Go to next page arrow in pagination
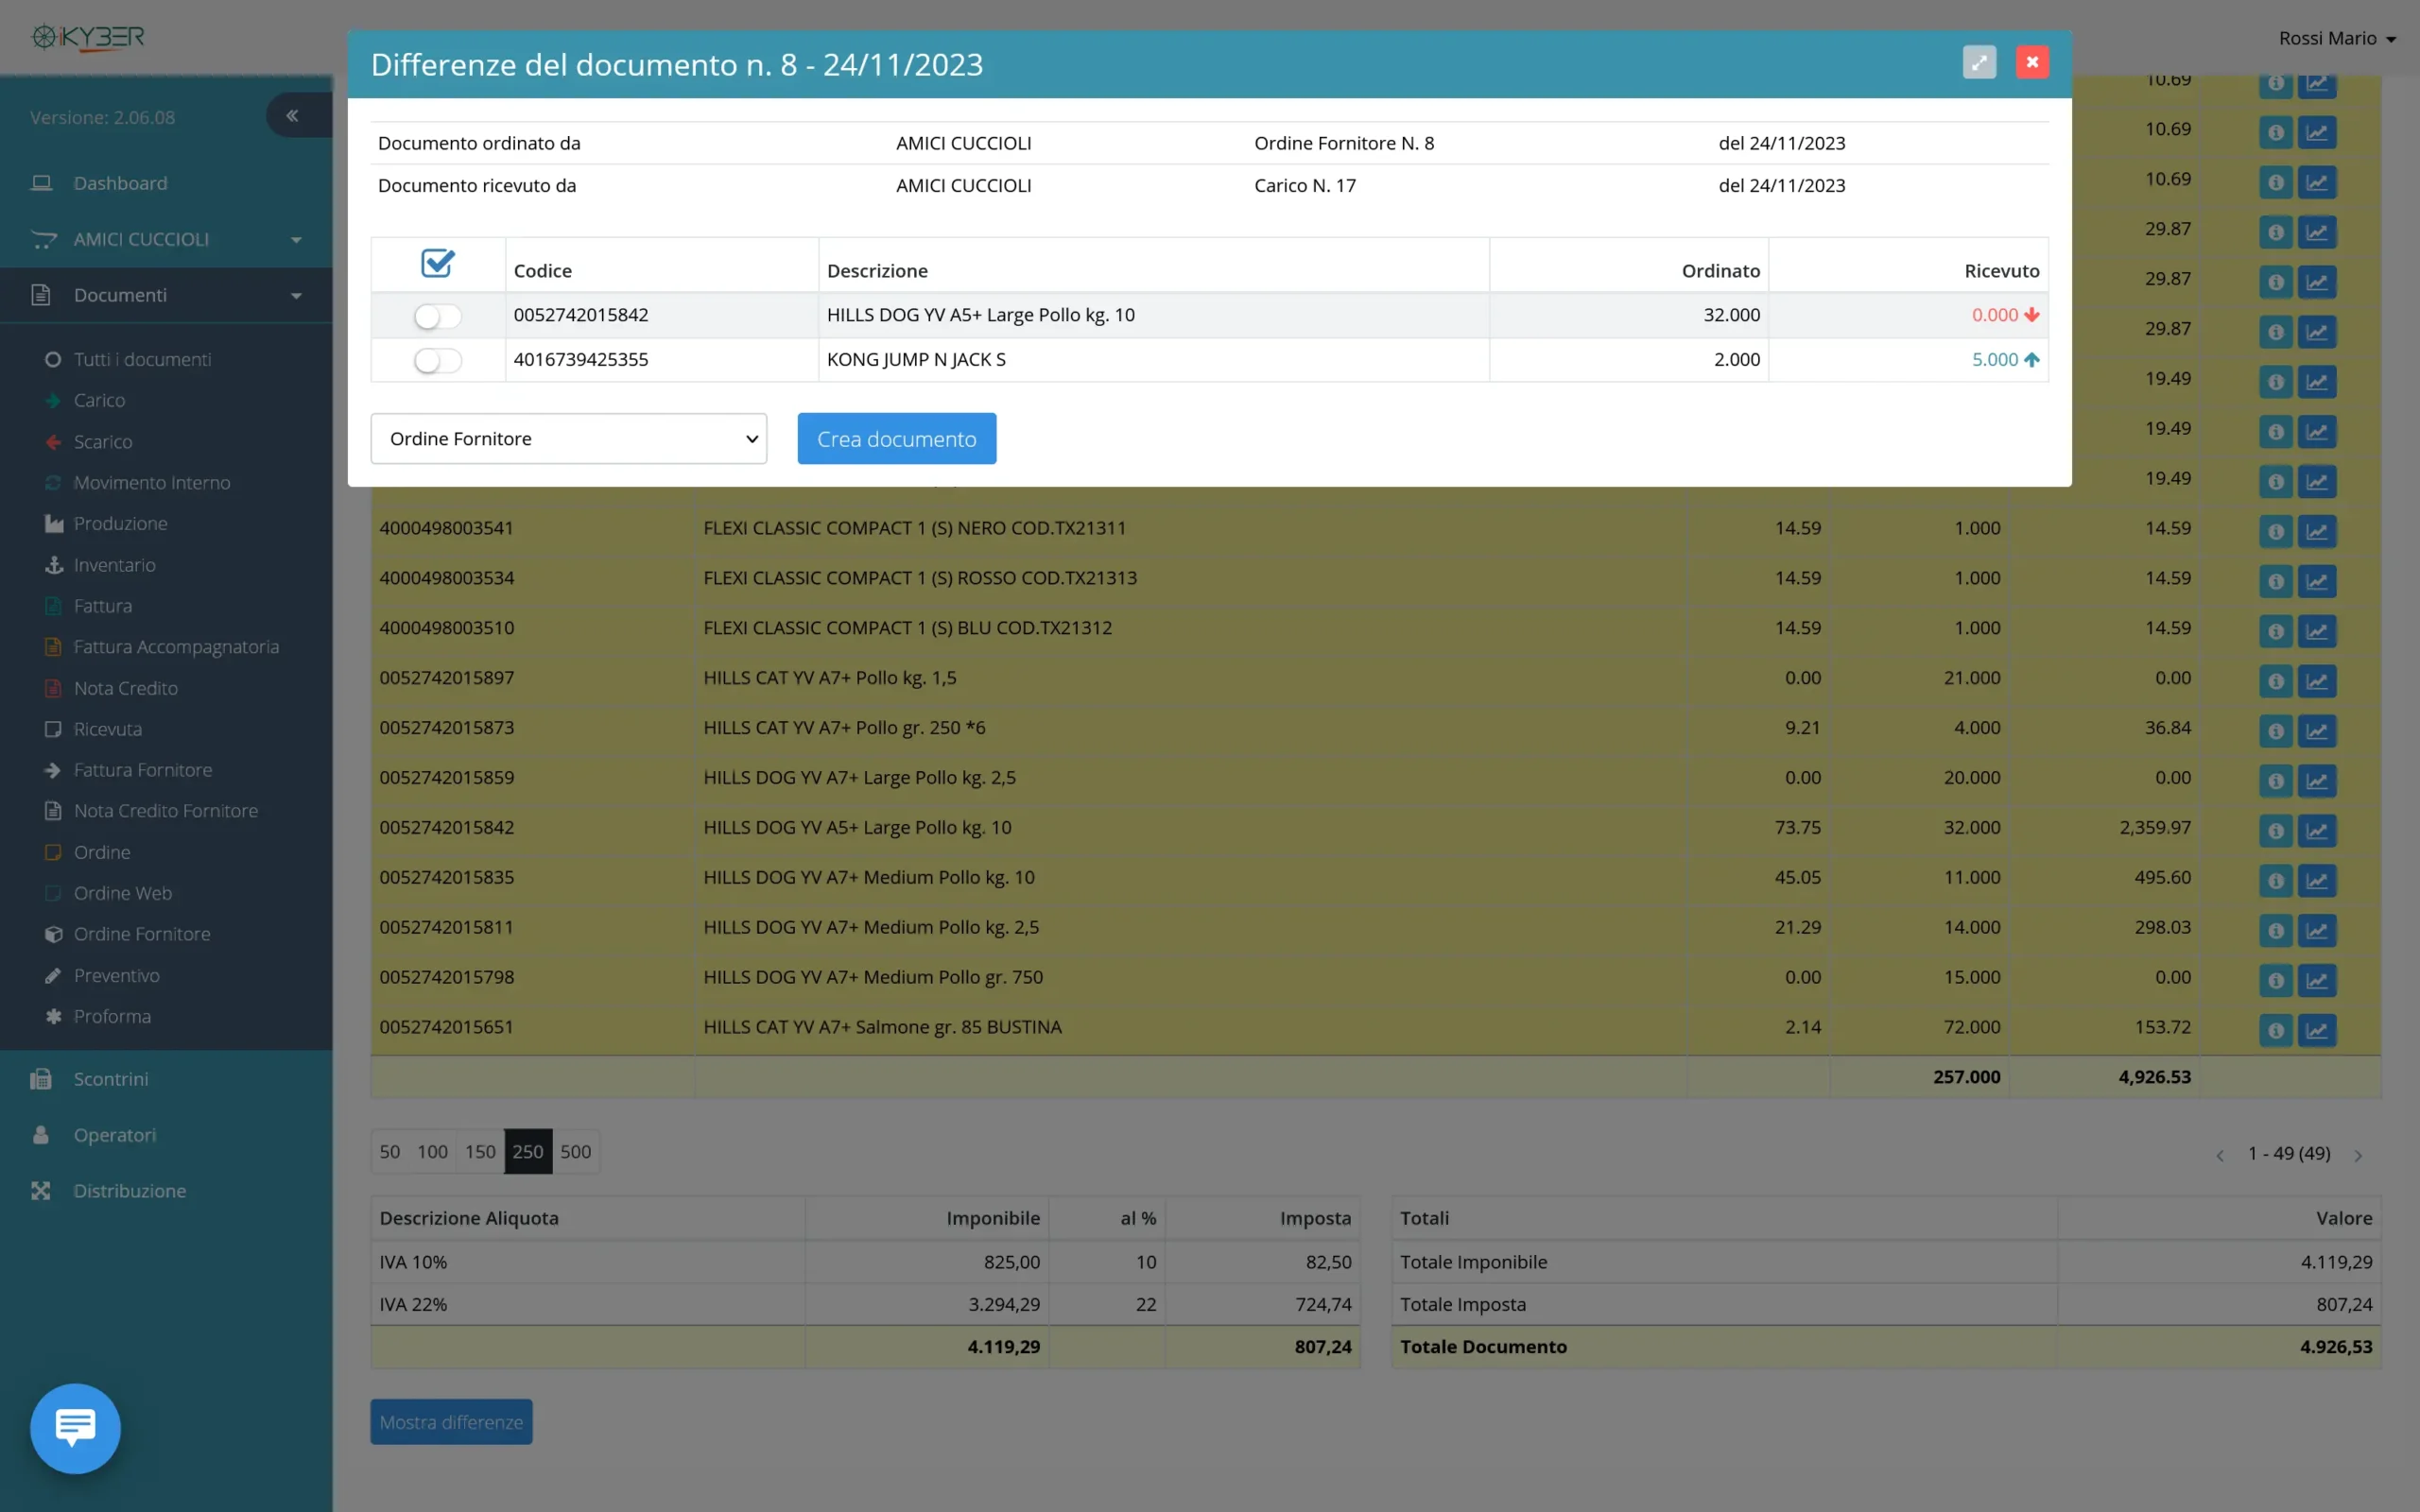Viewport: 2420px width, 1512px height. coord(2358,1155)
